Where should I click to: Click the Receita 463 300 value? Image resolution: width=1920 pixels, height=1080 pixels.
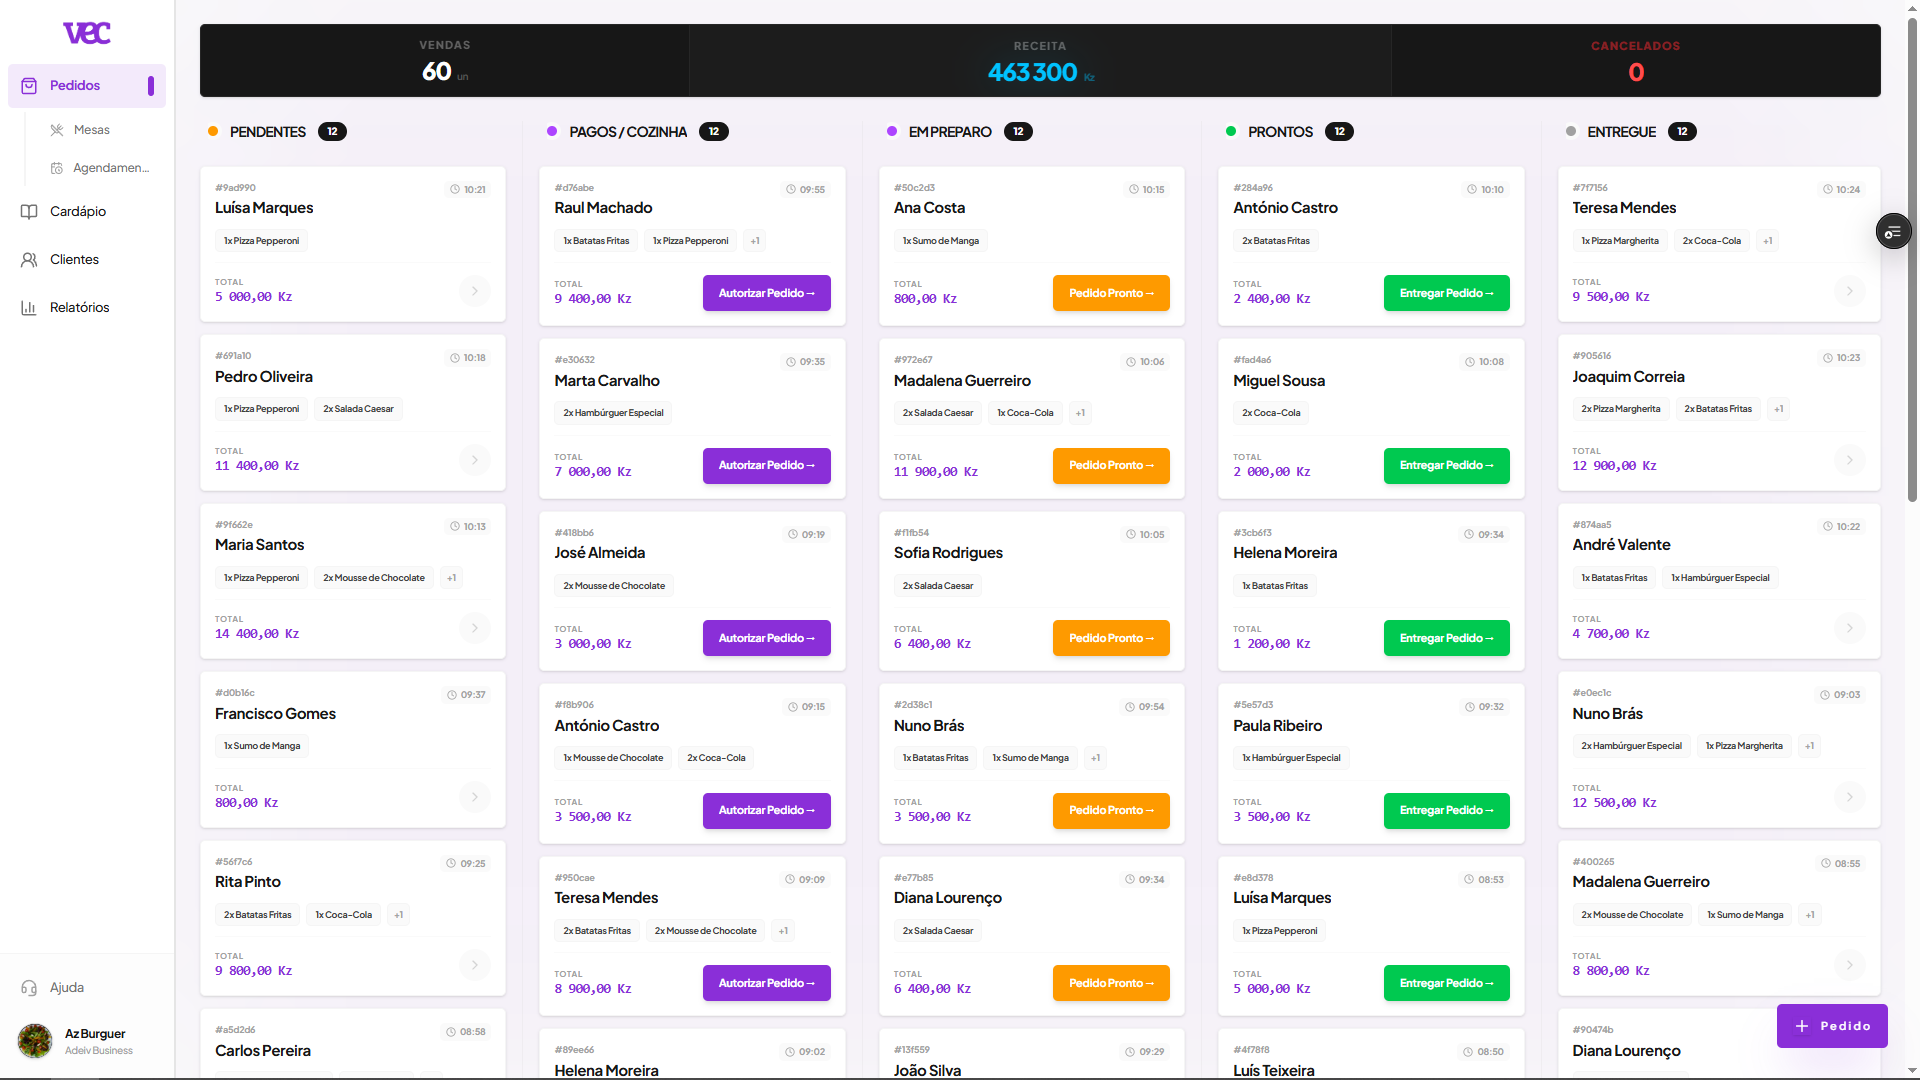[x=1033, y=73]
